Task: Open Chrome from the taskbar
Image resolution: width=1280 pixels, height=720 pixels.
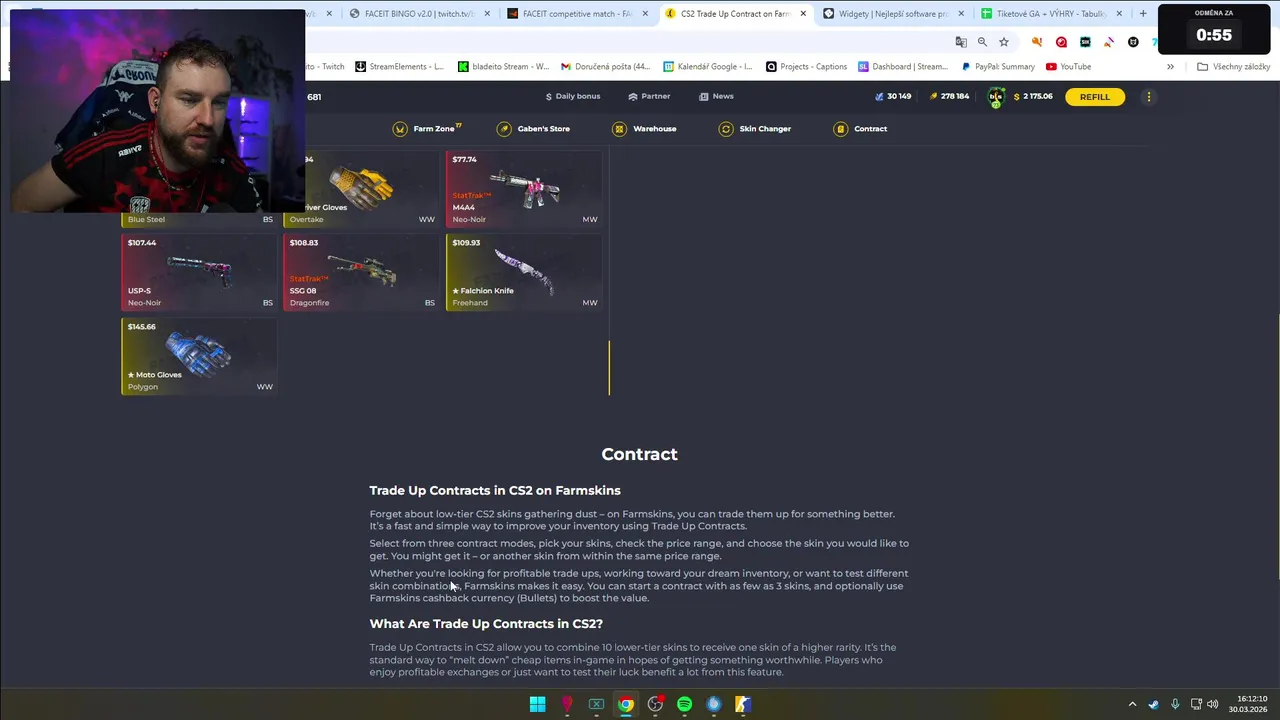Action: [x=625, y=704]
